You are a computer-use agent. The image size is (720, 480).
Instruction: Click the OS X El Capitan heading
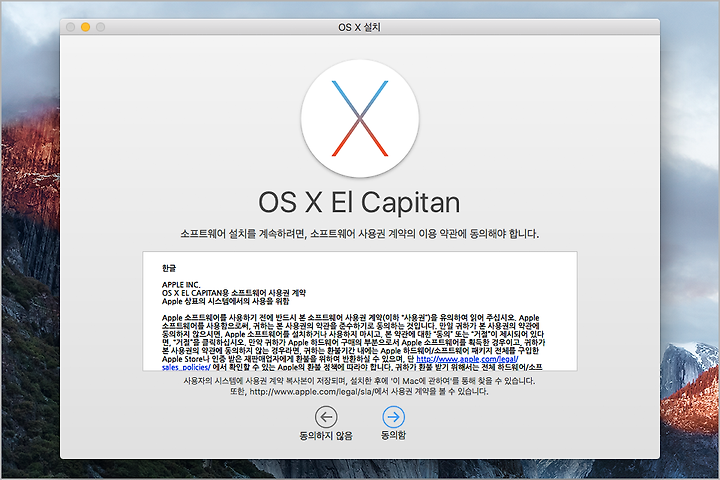pyautogui.click(x=359, y=203)
